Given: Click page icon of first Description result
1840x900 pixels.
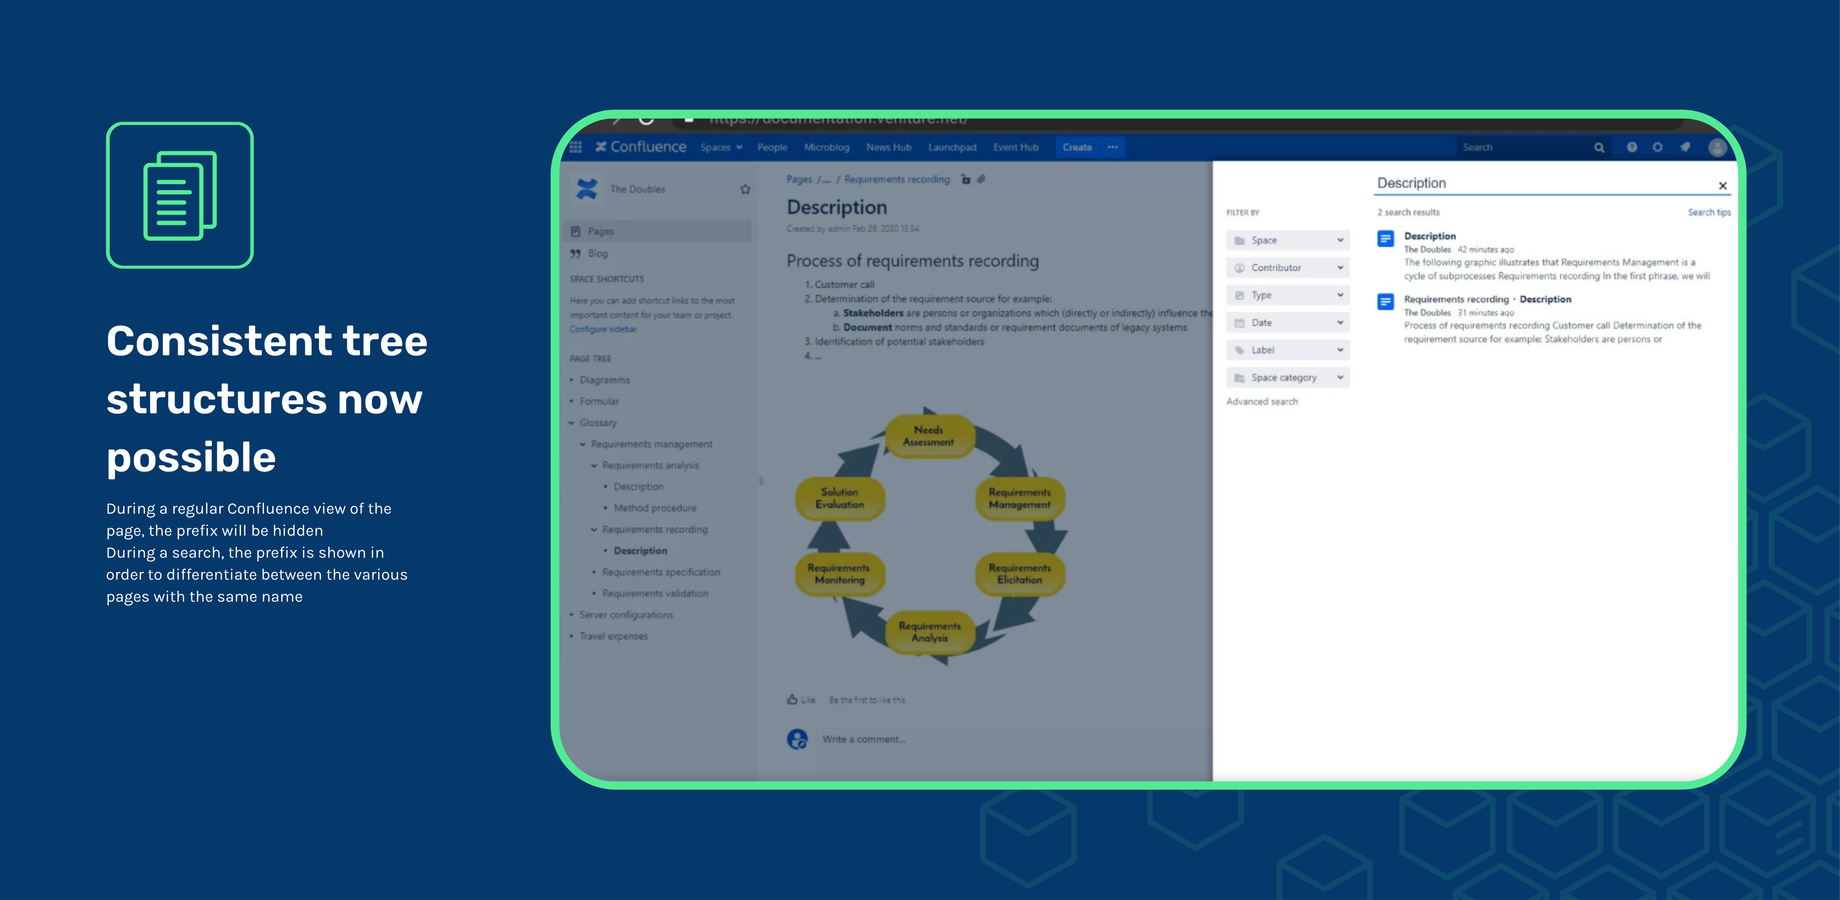Looking at the screenshot, I should click(1386, 239).
